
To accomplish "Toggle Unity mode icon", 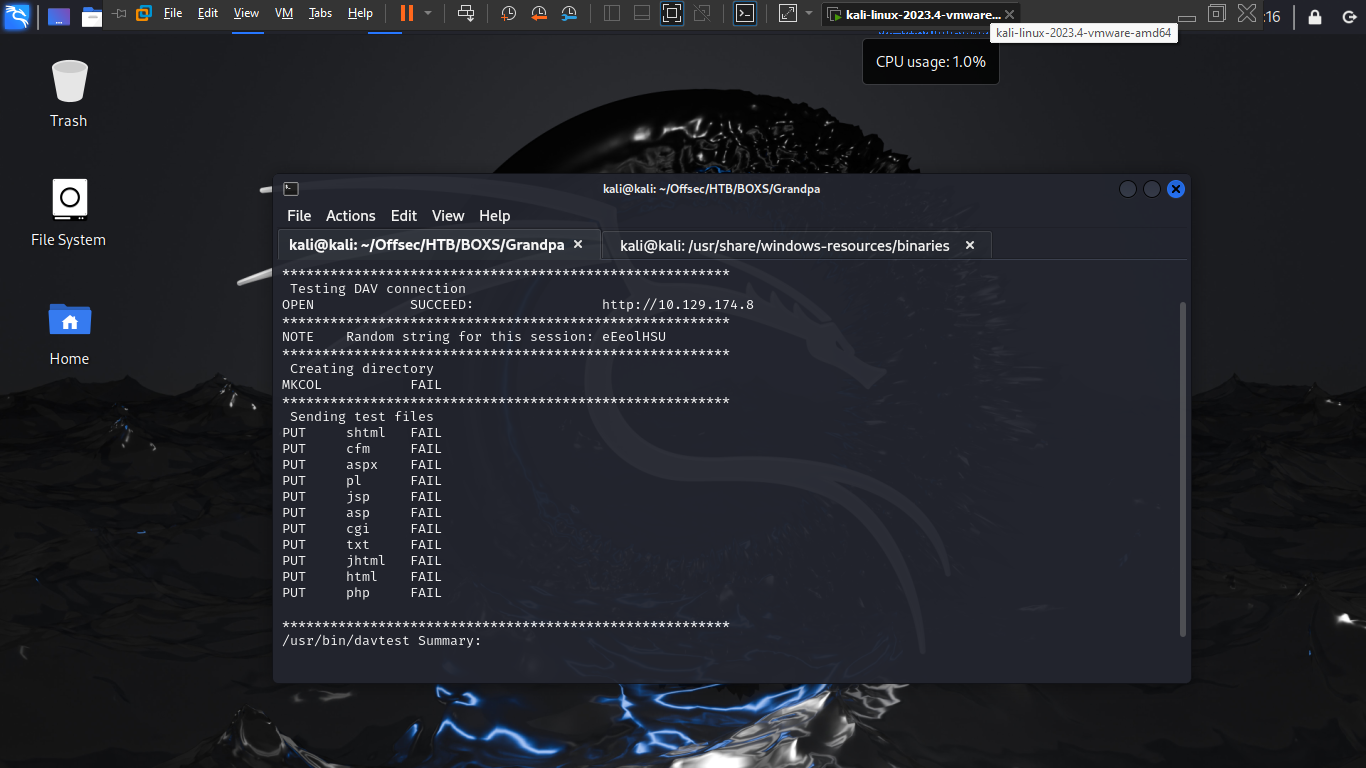I will click(x=702, y=13).
